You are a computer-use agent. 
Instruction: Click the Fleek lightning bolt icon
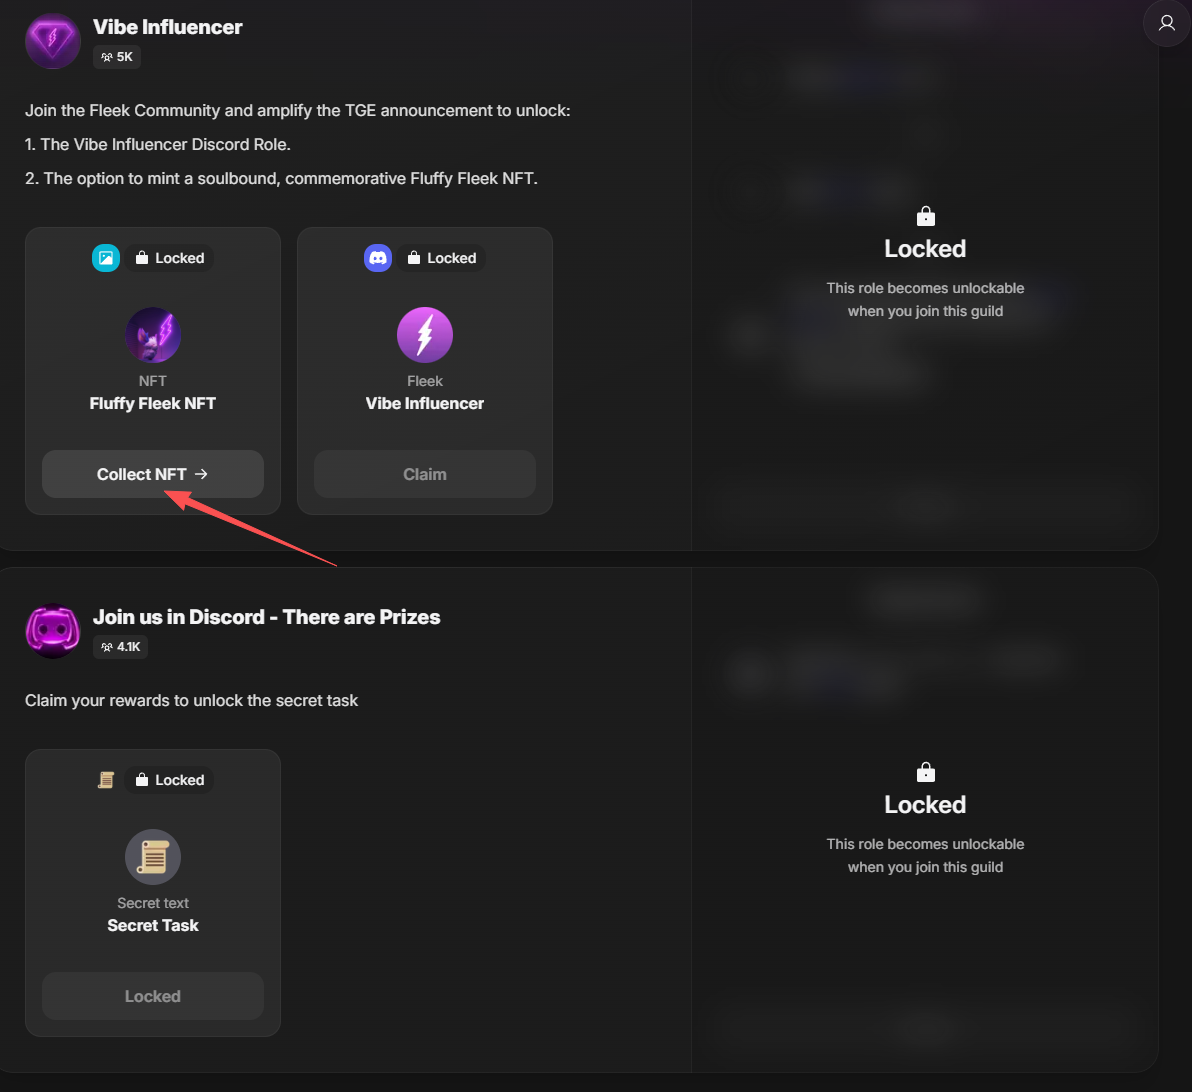425,335
